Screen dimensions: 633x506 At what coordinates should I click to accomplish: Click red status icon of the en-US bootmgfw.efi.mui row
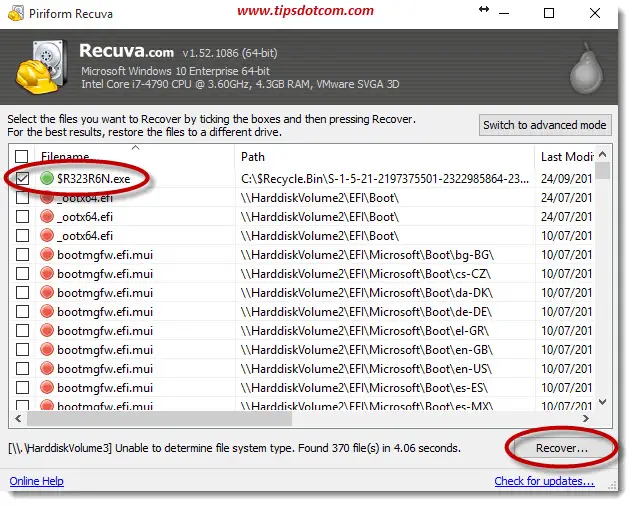47,368
